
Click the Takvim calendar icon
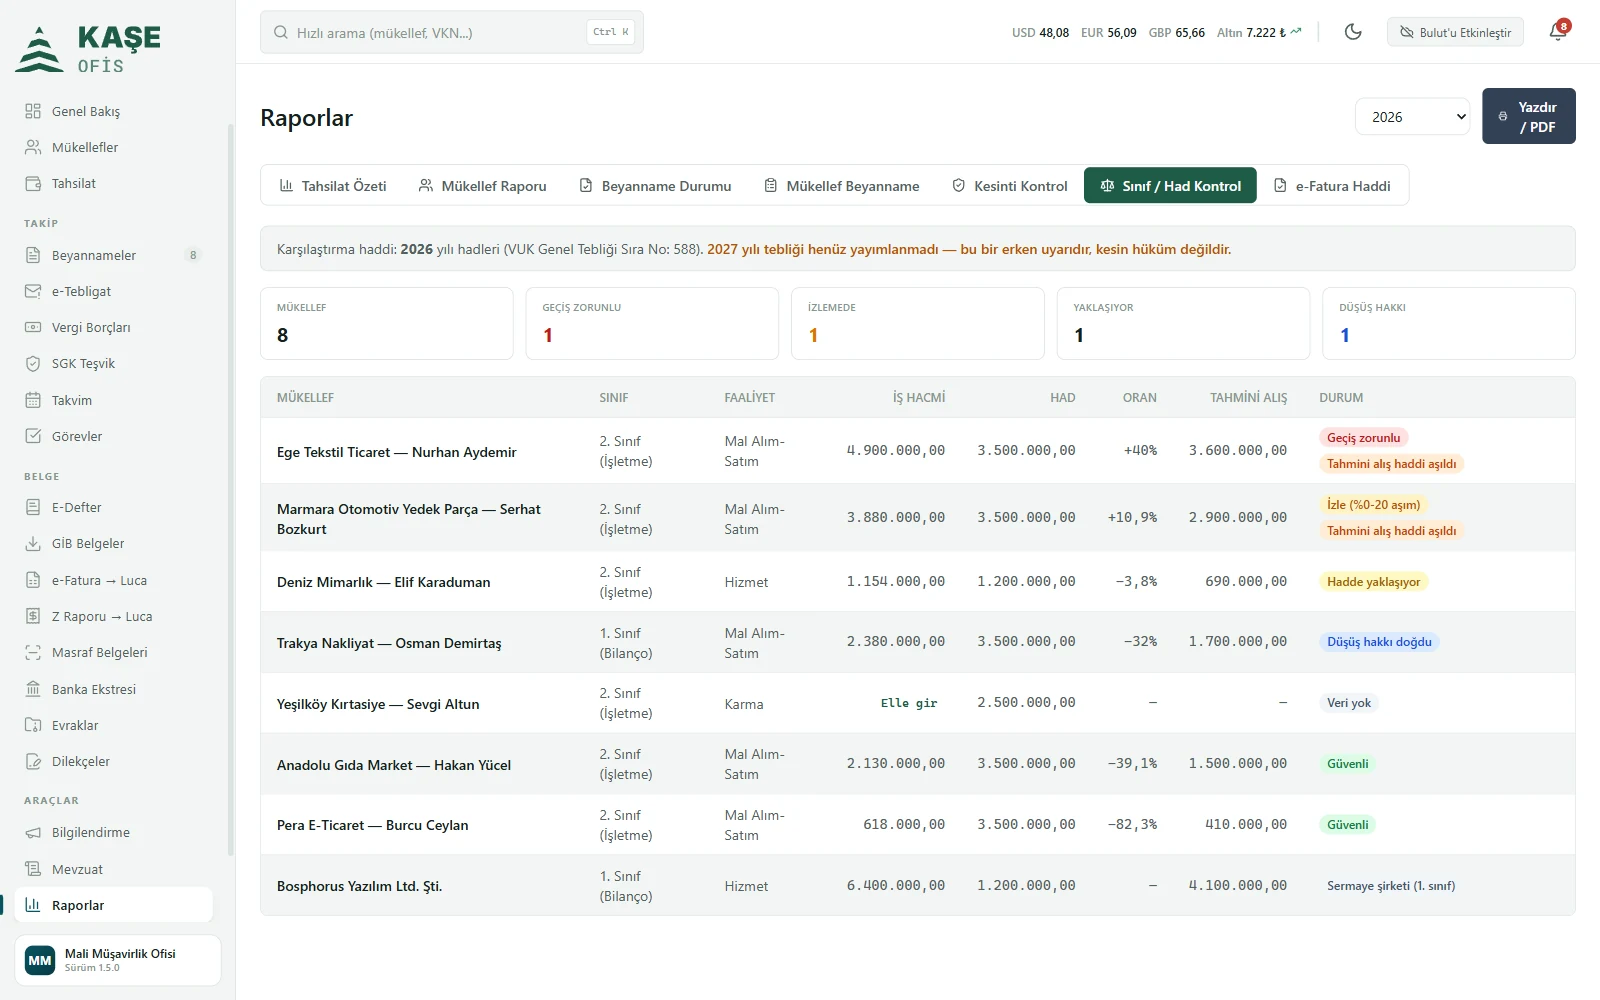tap(33, 400)
